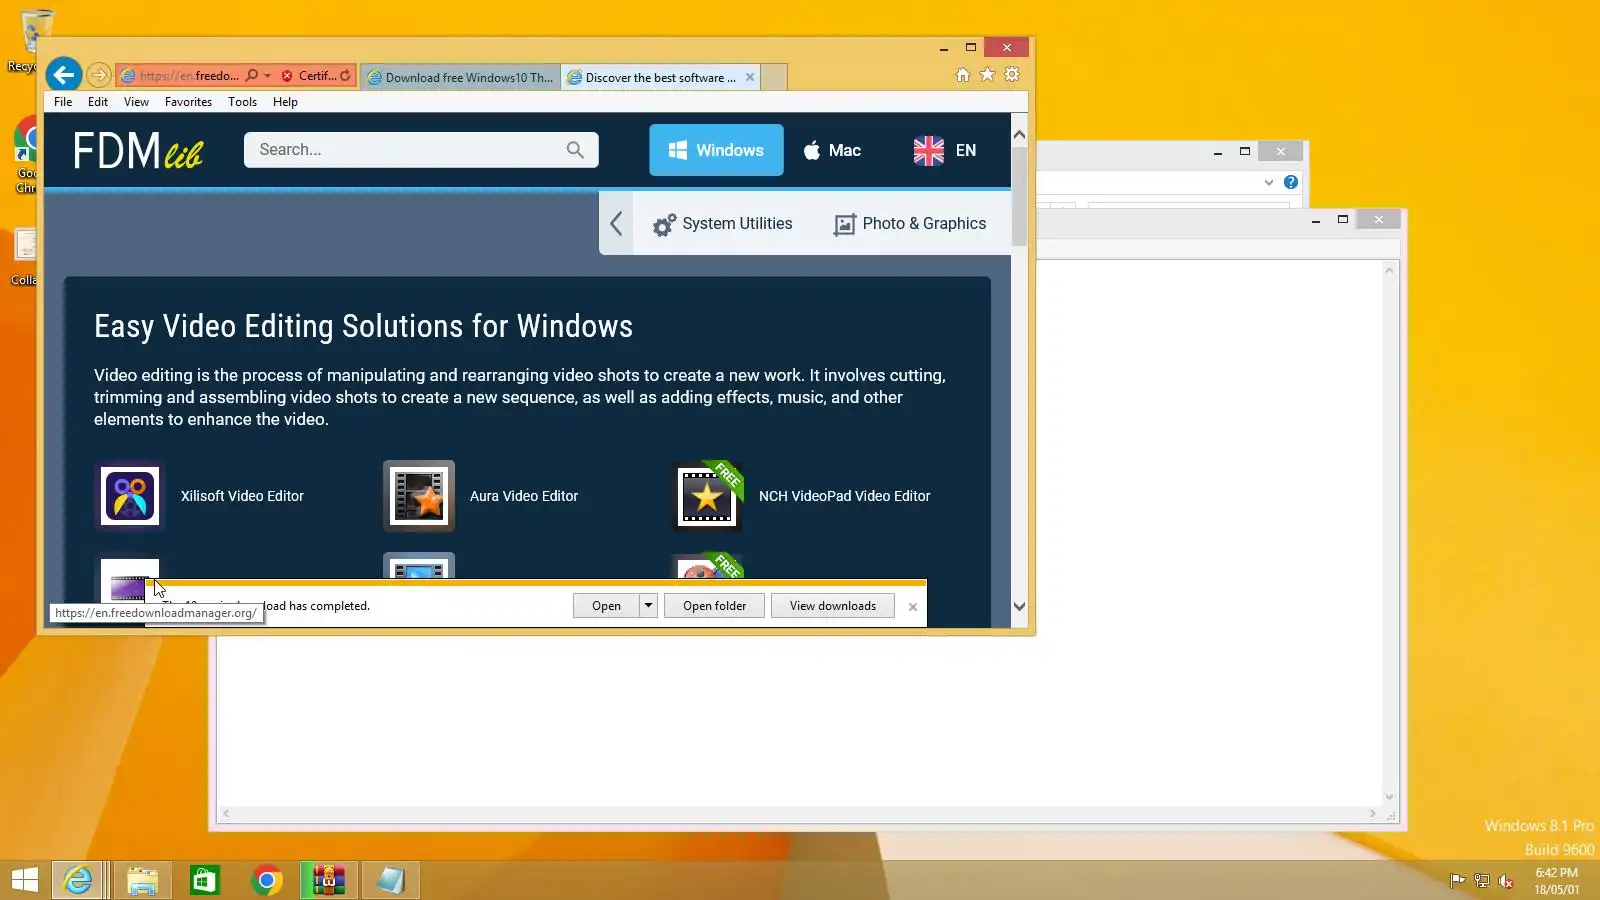Open WinRAR from the taskbar
1600x900 pixels.
(329, 880)
